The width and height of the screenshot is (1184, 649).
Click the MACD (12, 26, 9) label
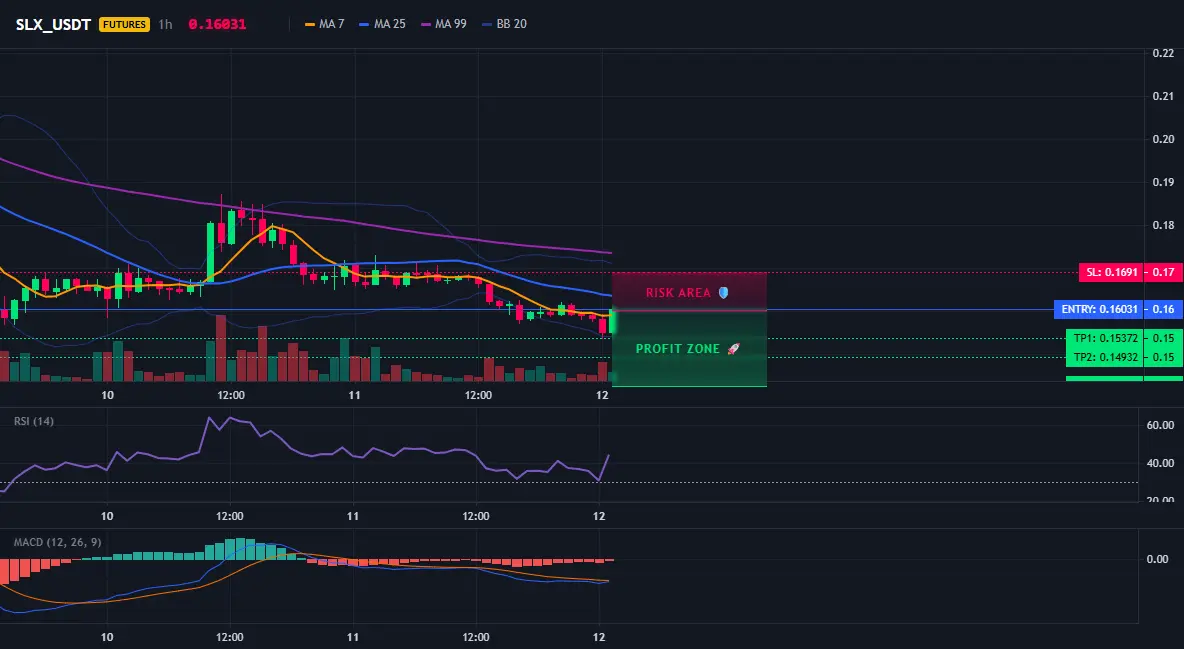(x=57, y=542)
